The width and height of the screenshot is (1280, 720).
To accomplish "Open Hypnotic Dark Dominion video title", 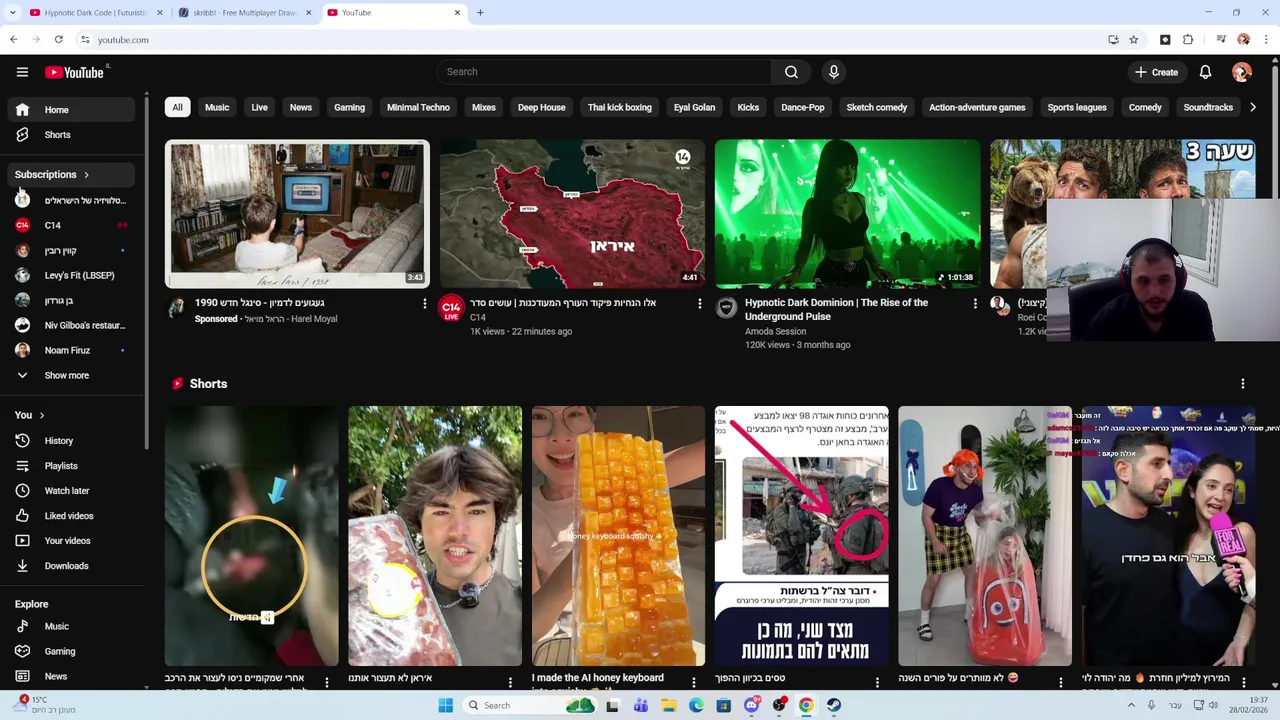I will click(x=836, y=309).
